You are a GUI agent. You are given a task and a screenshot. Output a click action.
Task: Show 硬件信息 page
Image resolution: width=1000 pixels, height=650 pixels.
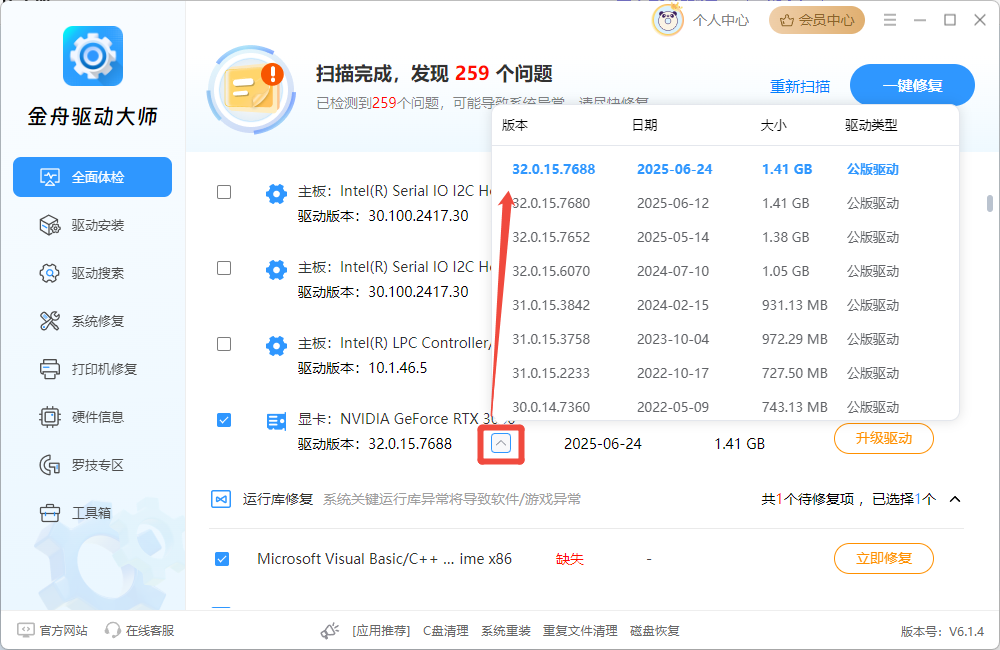92,417
